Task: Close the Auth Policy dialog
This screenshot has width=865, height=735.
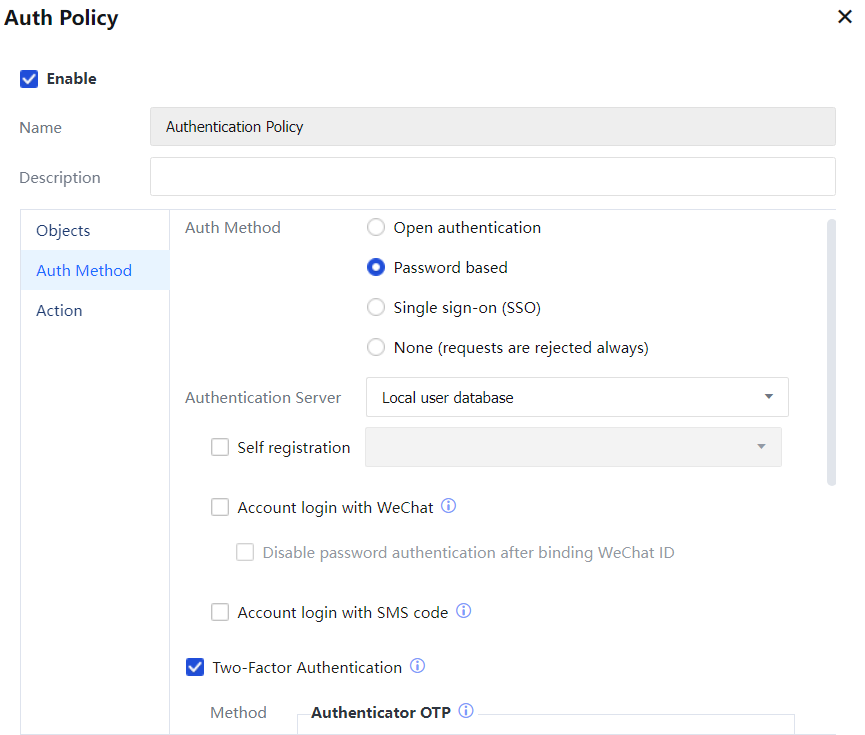Action: pyautogui.click(x=844, y=17)
